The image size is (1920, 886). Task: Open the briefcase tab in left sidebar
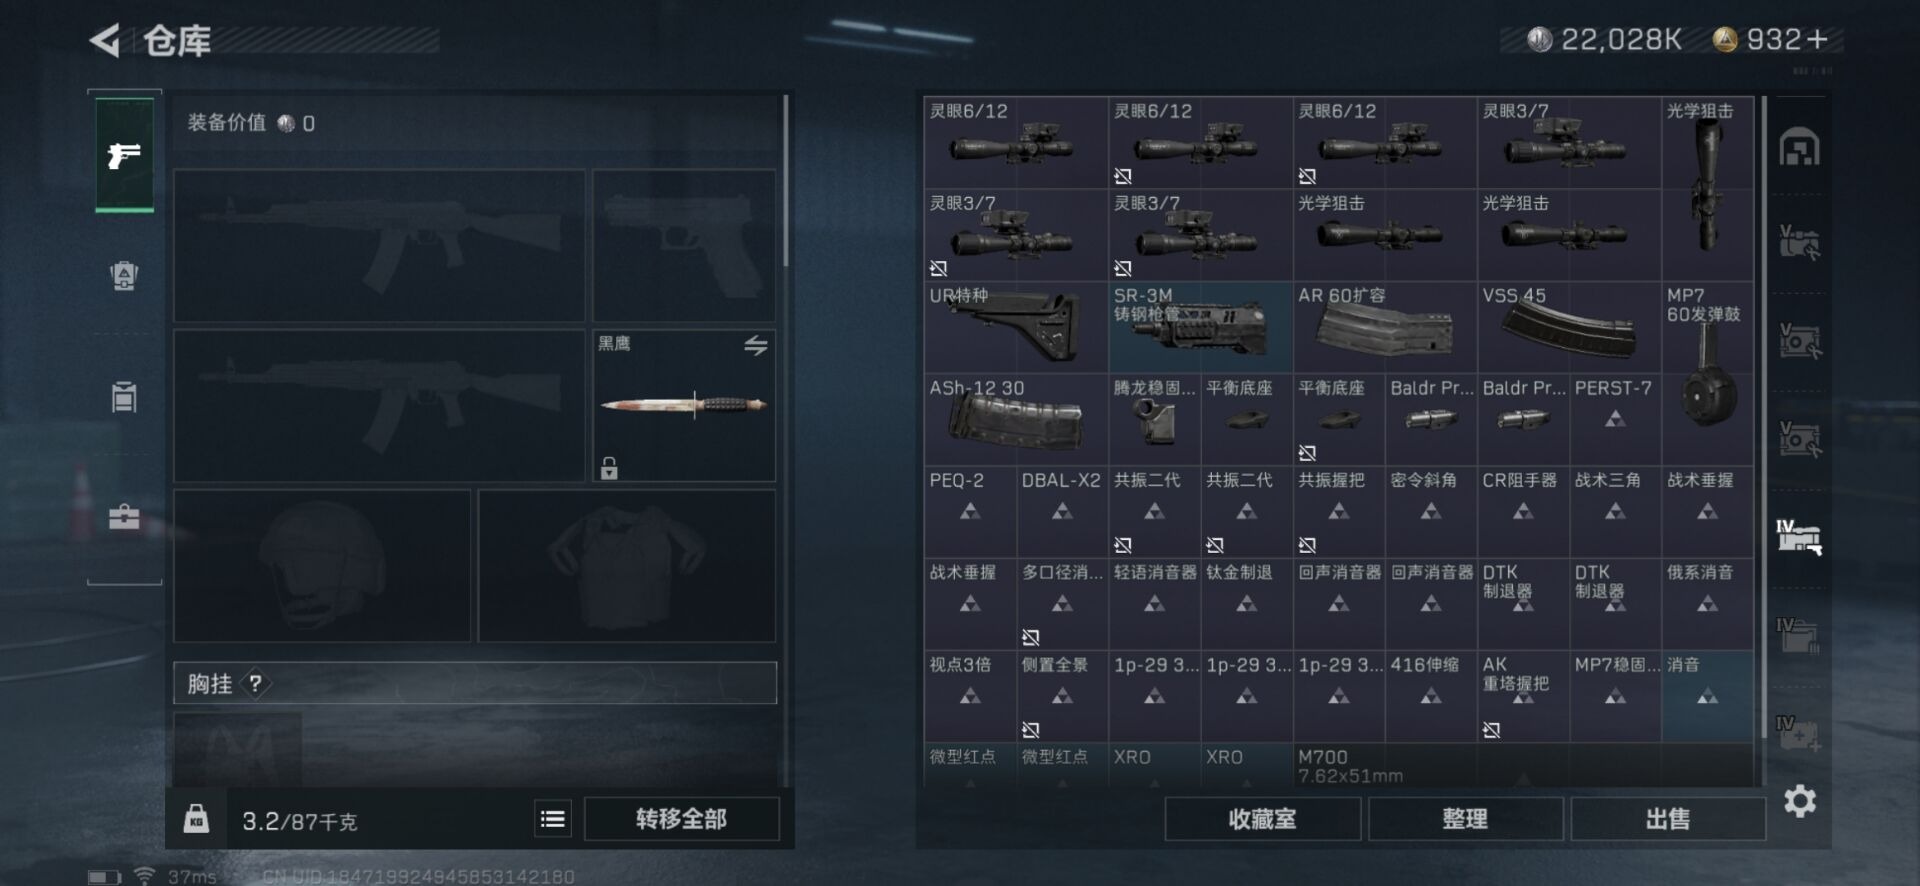(x=124, y=517)
